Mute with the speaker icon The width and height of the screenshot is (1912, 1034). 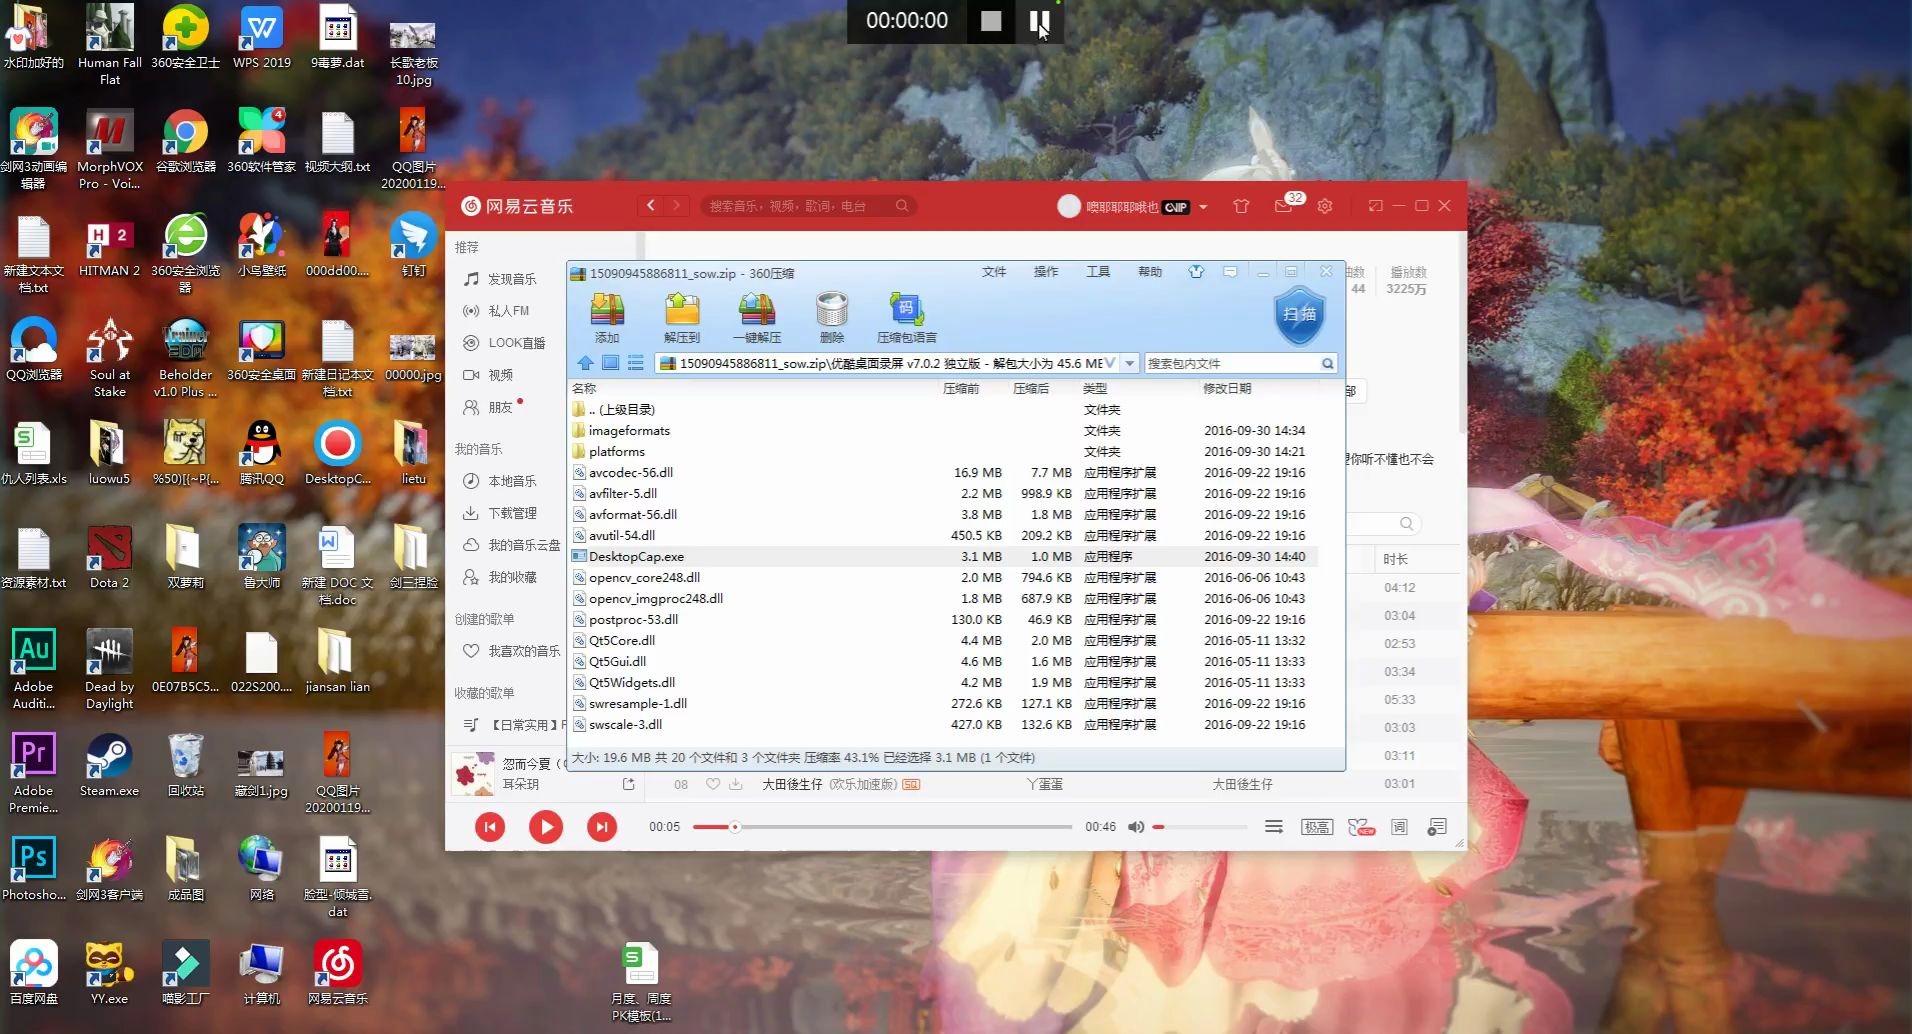(1136, 827)
